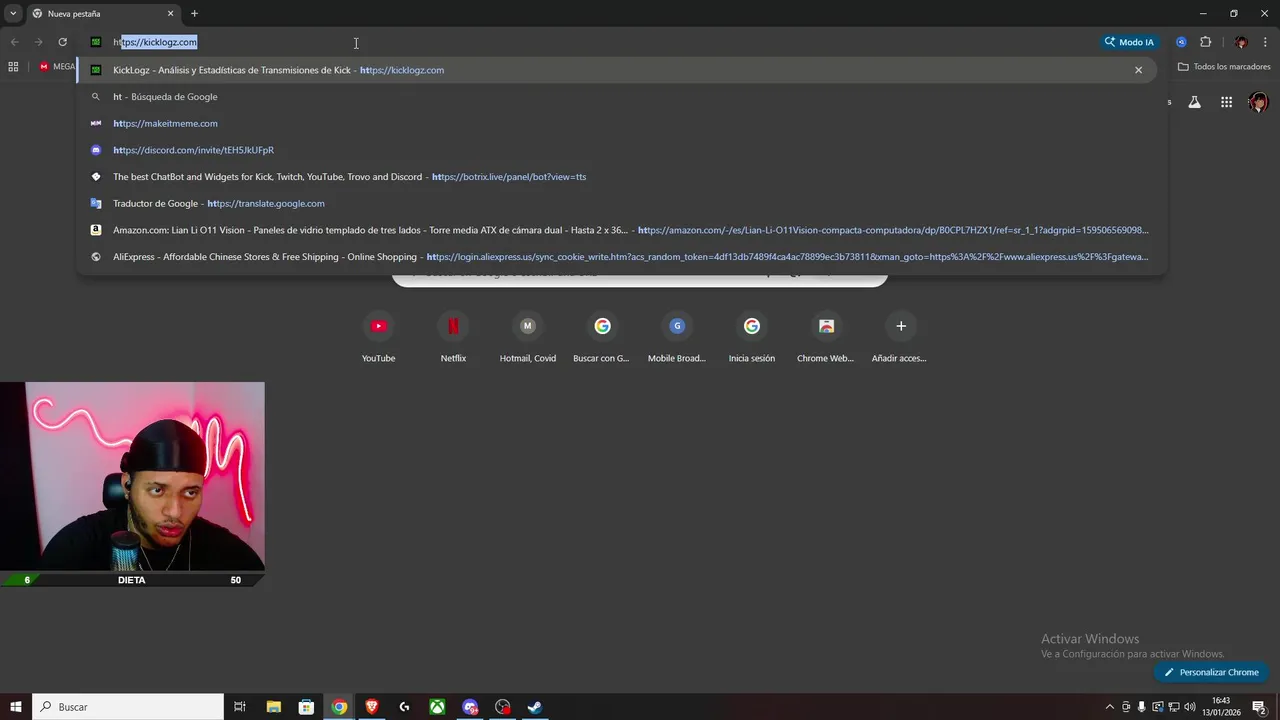Open the tab search dropdown arrow
This screenshot has width=1280, height=720.
(x=13, y=13)
